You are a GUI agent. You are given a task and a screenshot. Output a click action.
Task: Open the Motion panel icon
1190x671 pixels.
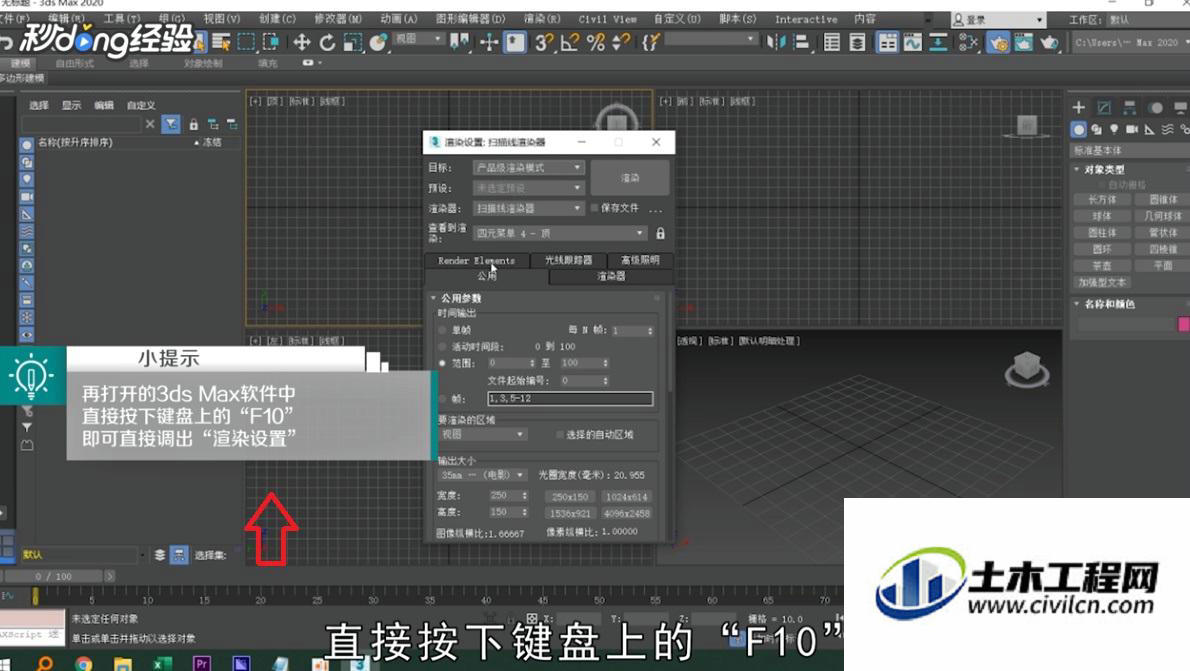click(1156, 108)
